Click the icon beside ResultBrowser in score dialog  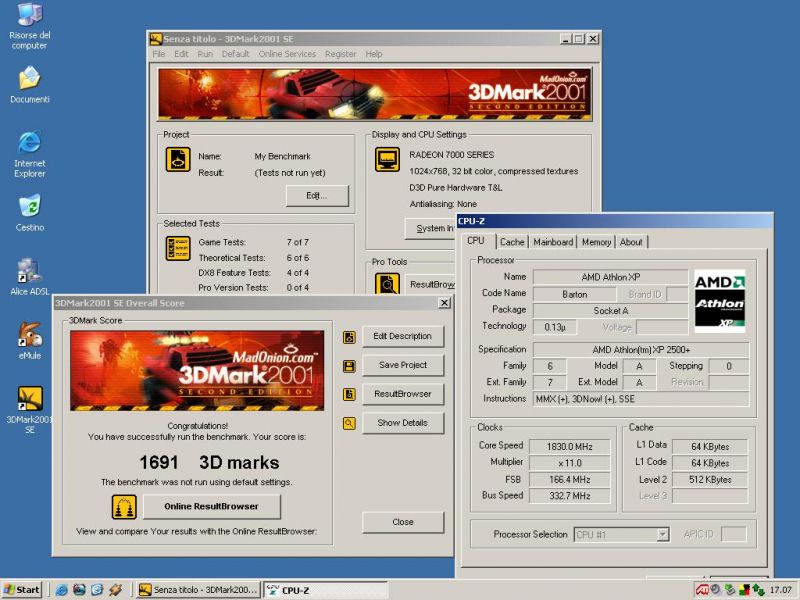(349, 394)
